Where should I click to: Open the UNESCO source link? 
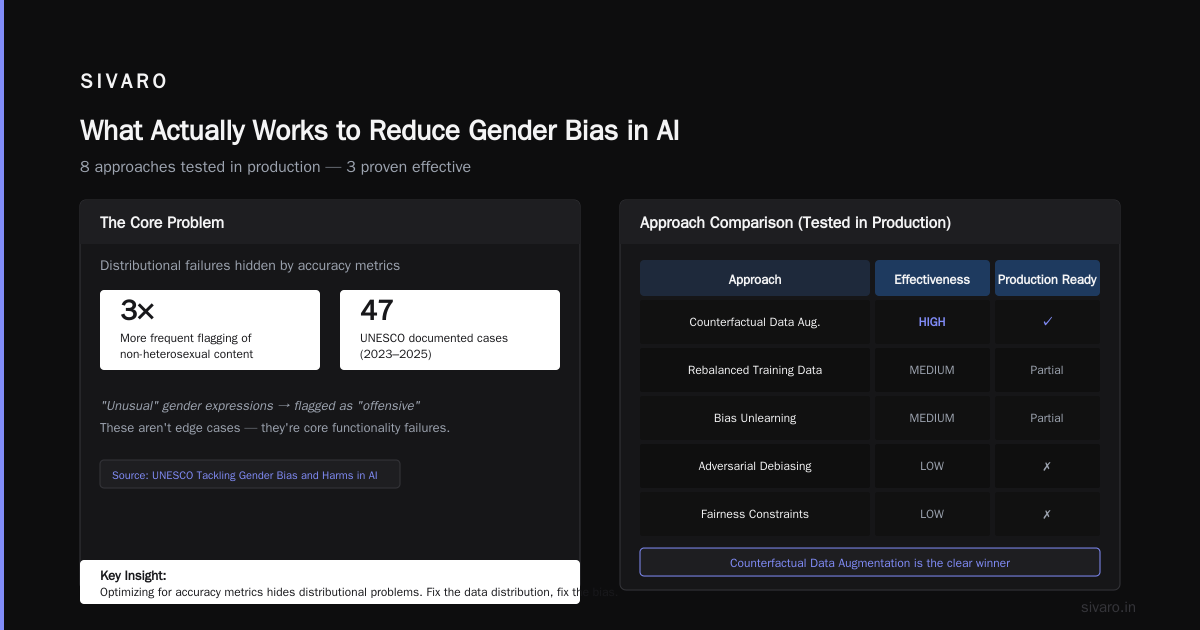pyautogui.click(x=250, y=474)
